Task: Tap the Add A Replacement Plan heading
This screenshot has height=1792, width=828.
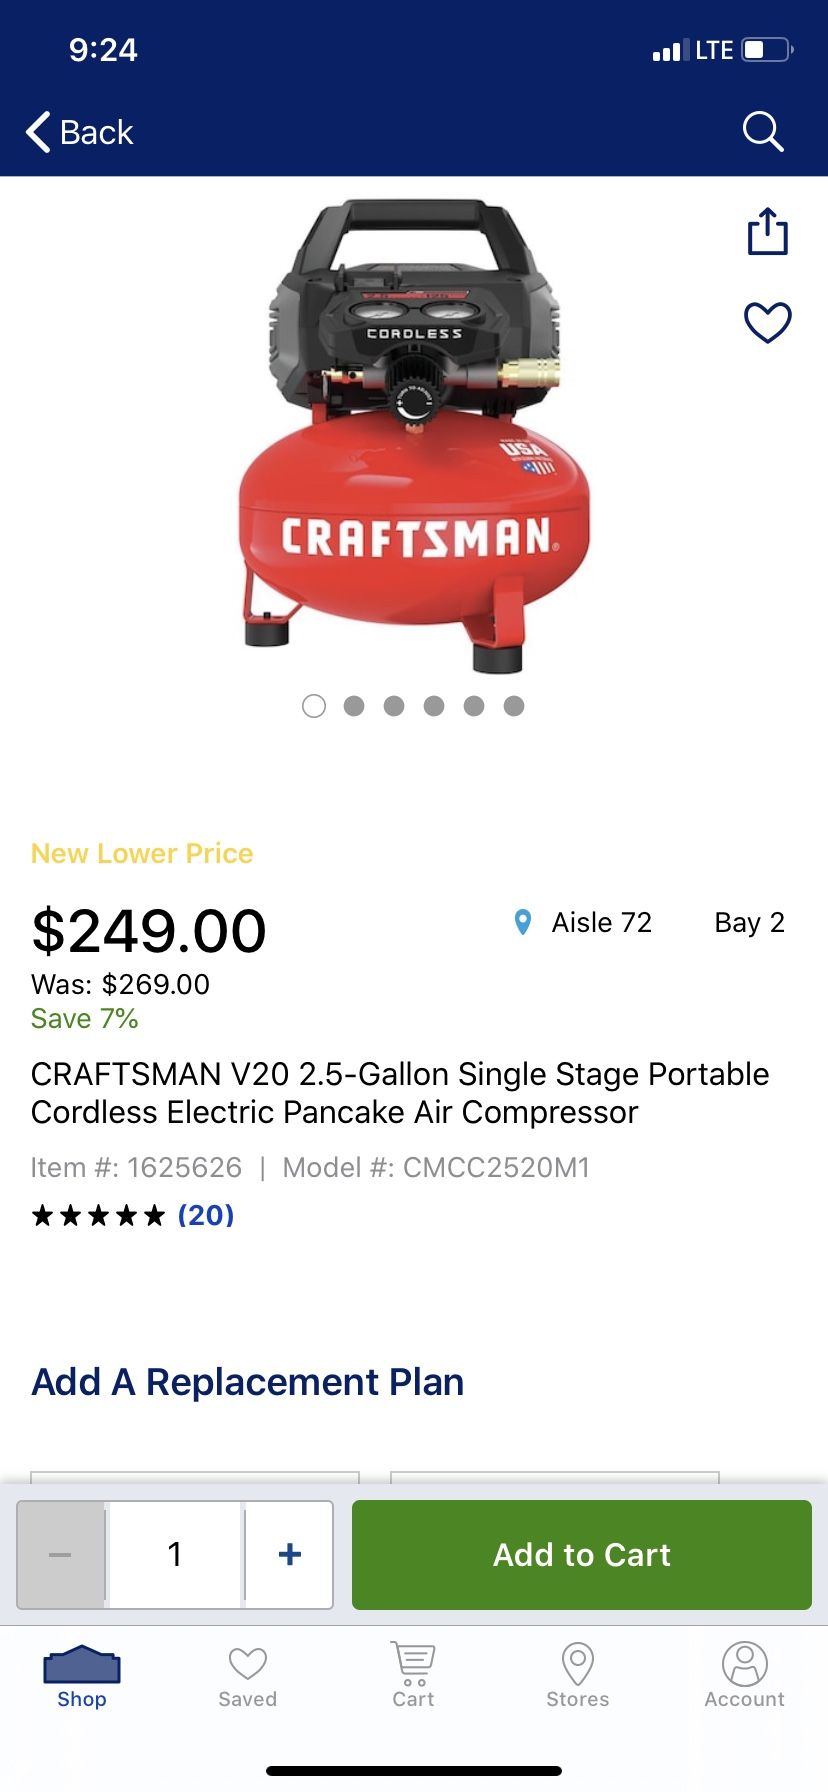Action: coord(248,1382)
